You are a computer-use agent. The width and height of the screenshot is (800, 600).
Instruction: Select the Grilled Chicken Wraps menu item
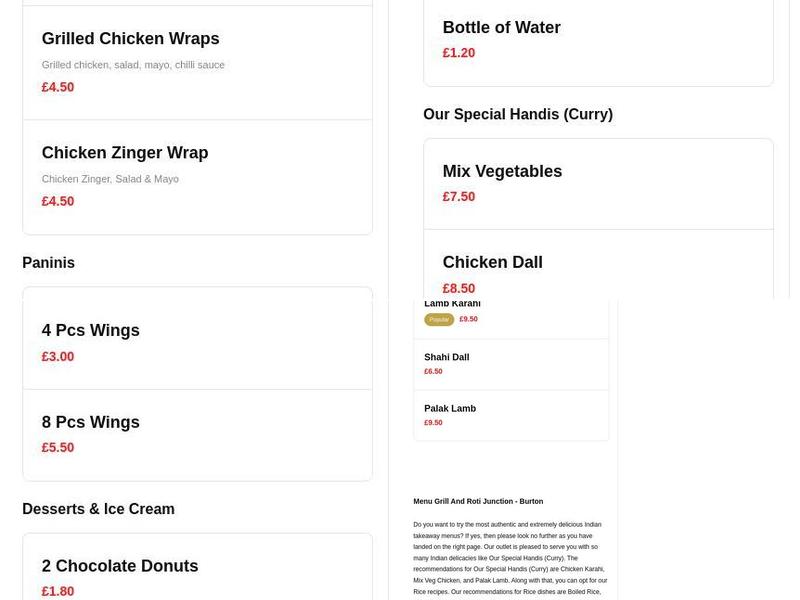130,39
